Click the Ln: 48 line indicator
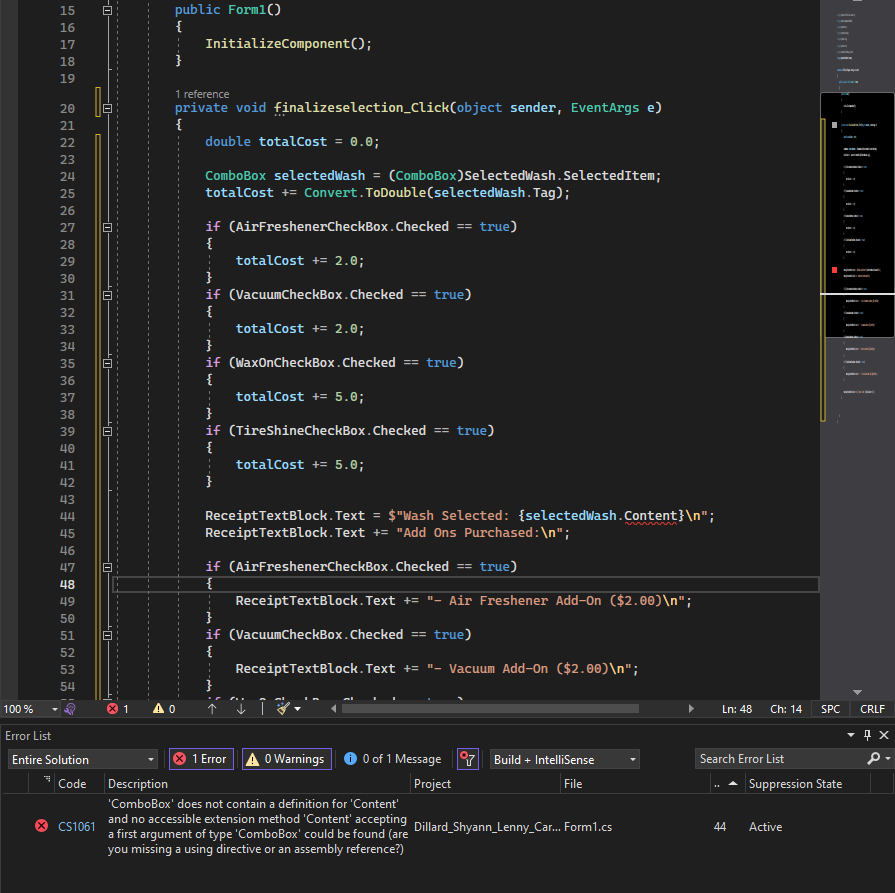Screen dimensions: 895x893 coord(737,709)
